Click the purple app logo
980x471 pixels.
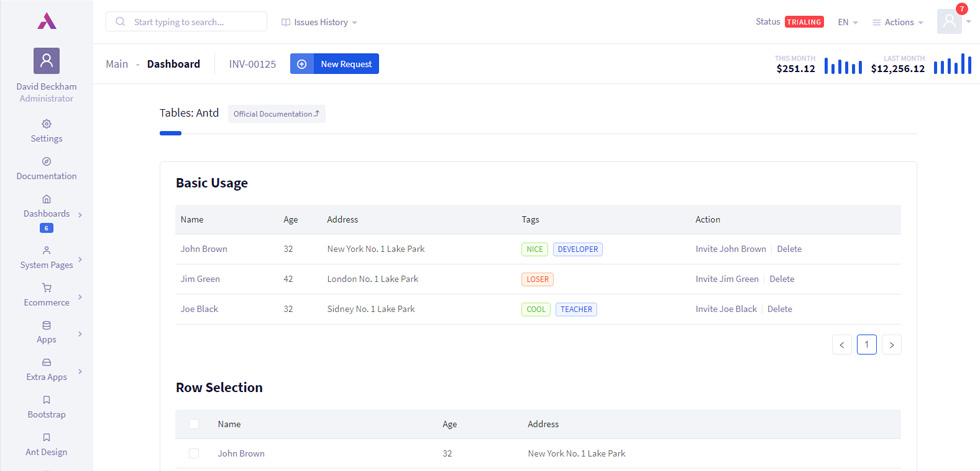[x=46, y=21]
